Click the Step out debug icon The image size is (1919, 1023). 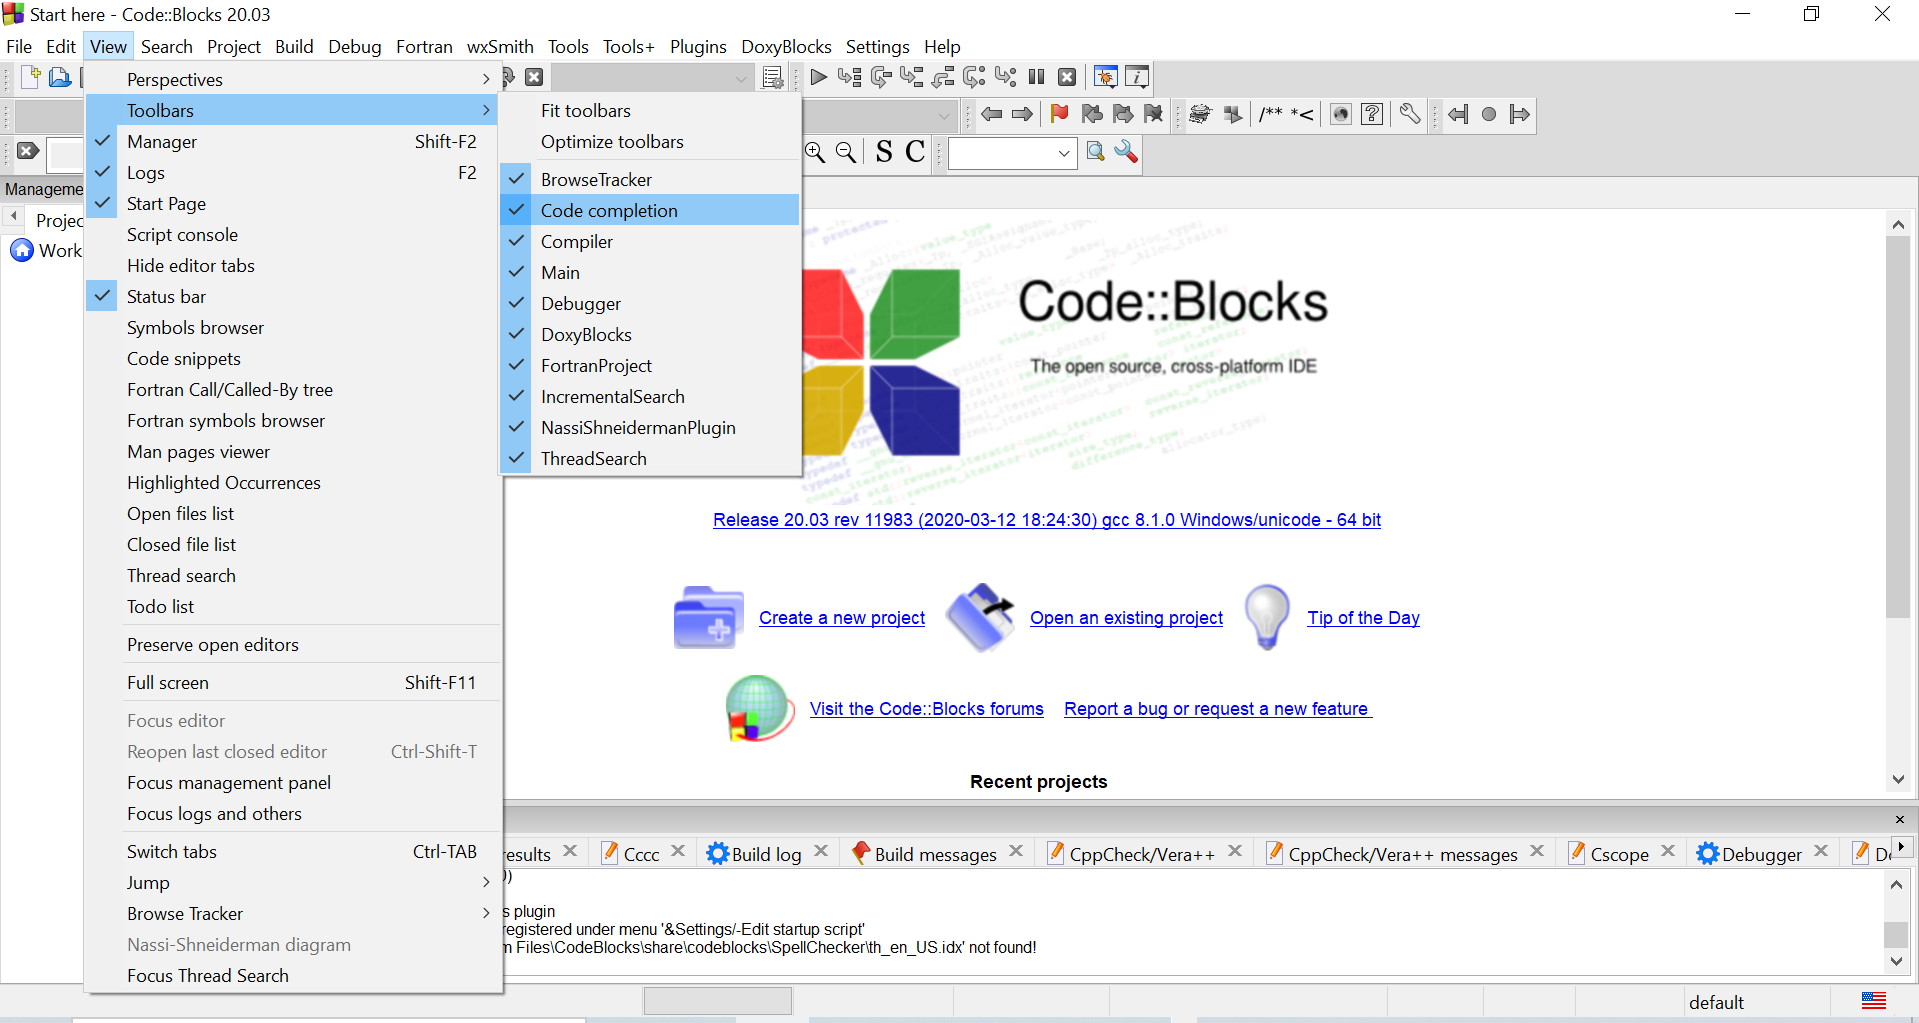click(943, 77)
